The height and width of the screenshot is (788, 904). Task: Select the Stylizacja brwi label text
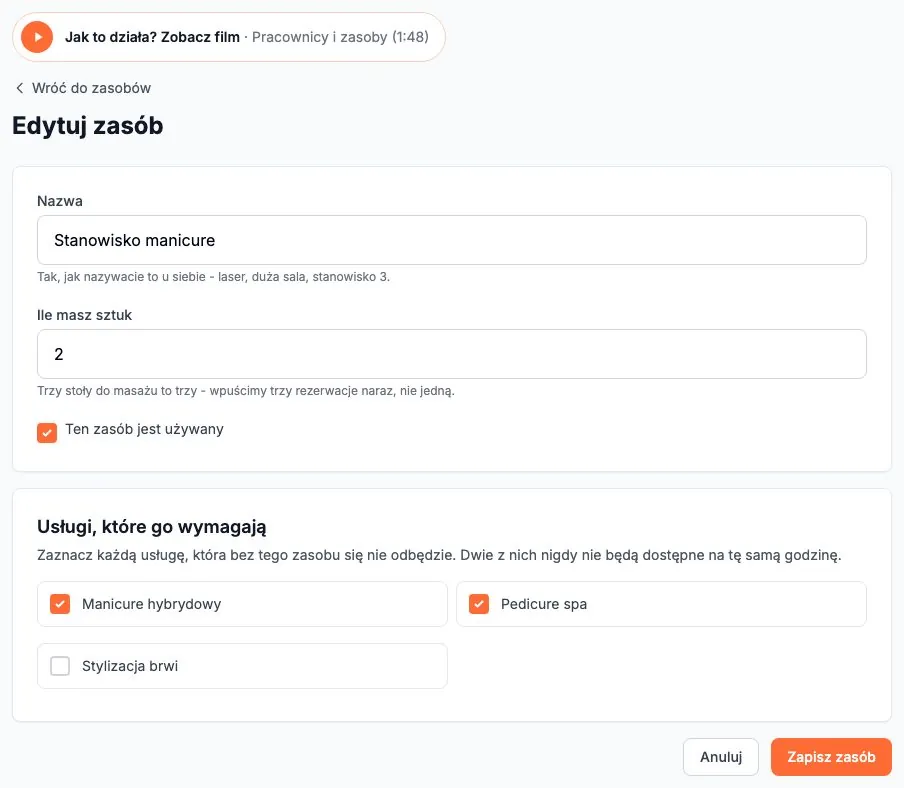[130, 666]
